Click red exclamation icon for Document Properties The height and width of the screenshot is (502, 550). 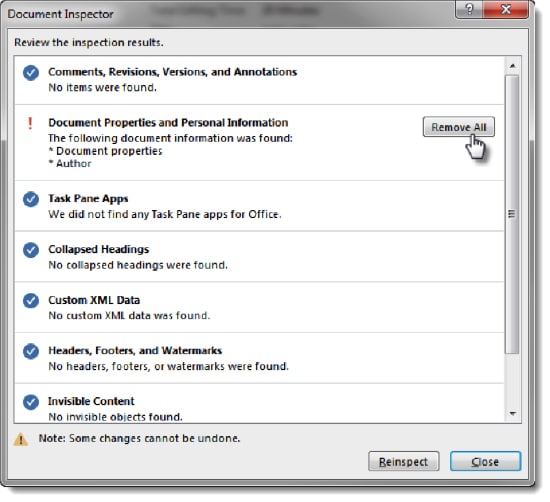coord(30,123)
